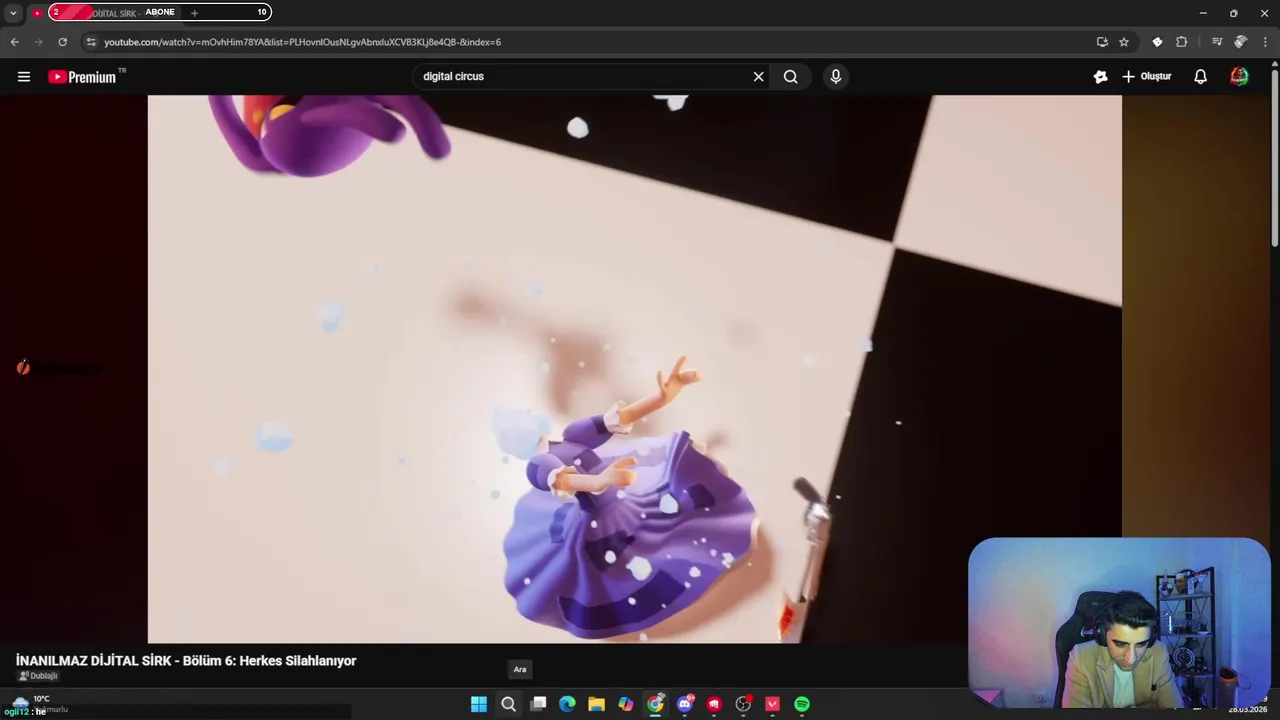Image resolution: width=1280 pixels, height=720 pixels.
Task: Click the magnifier search button
Action: 790,77
